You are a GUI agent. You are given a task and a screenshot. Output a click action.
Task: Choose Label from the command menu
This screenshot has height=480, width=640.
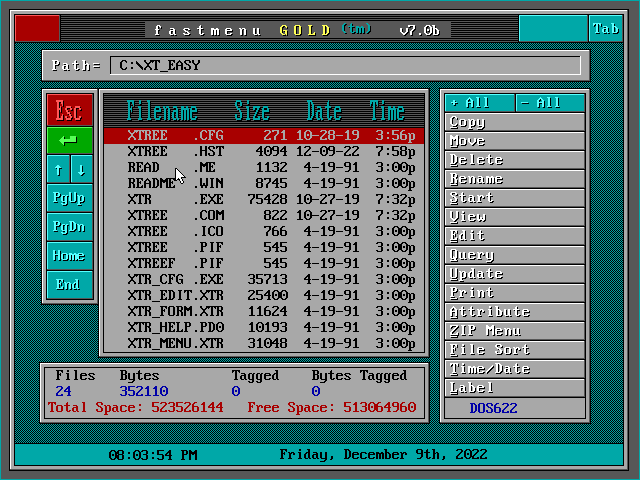tap(515, 388)
